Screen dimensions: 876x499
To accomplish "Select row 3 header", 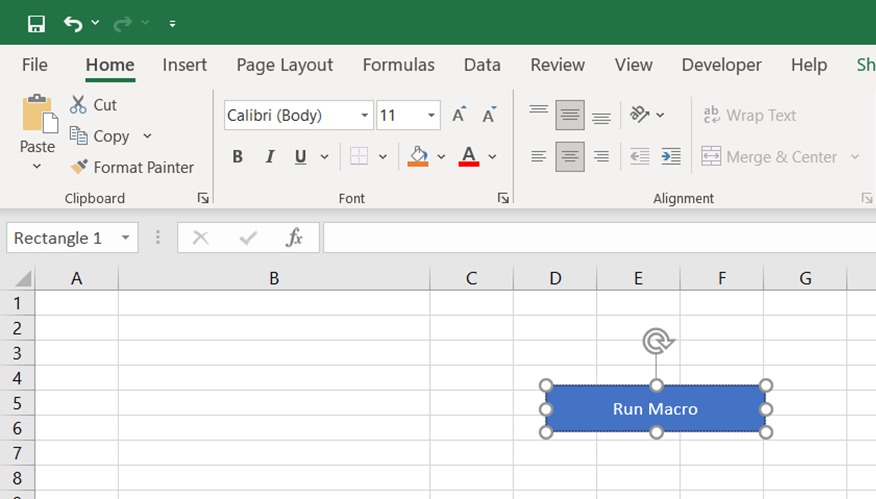I will tap(17, 353).
